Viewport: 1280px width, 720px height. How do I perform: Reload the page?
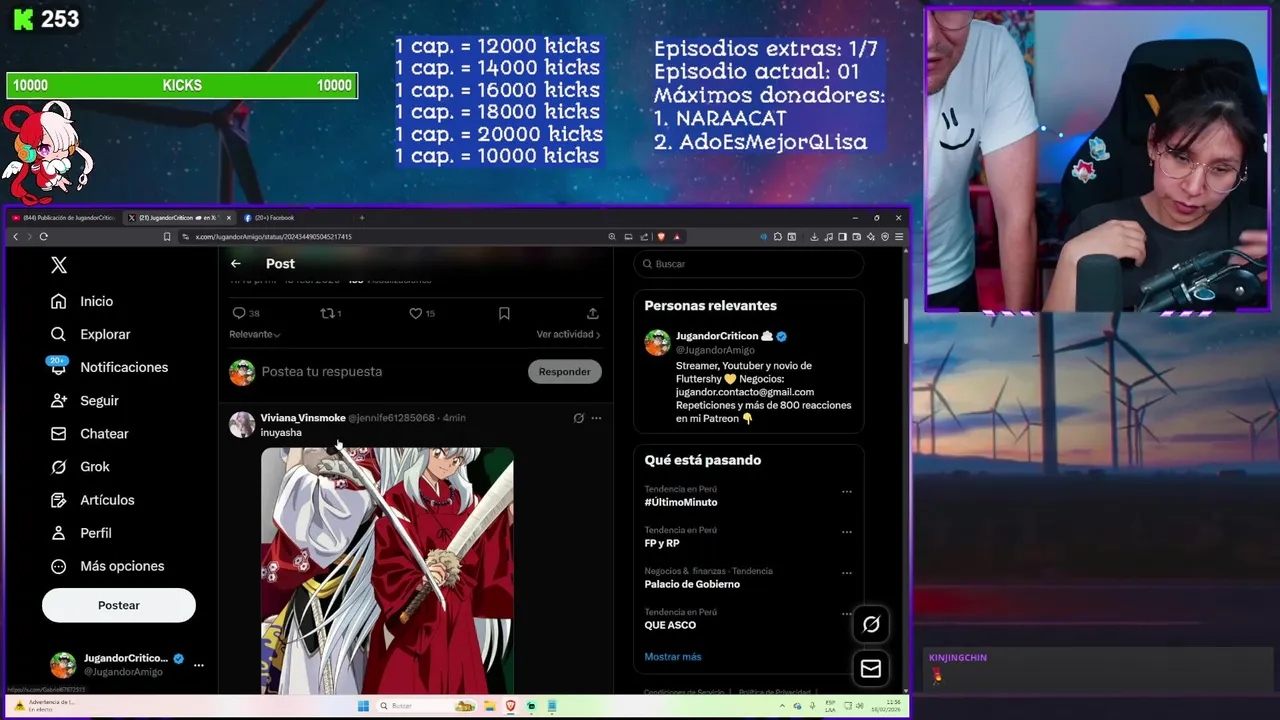pyautogui.click(x=43, y=237)
